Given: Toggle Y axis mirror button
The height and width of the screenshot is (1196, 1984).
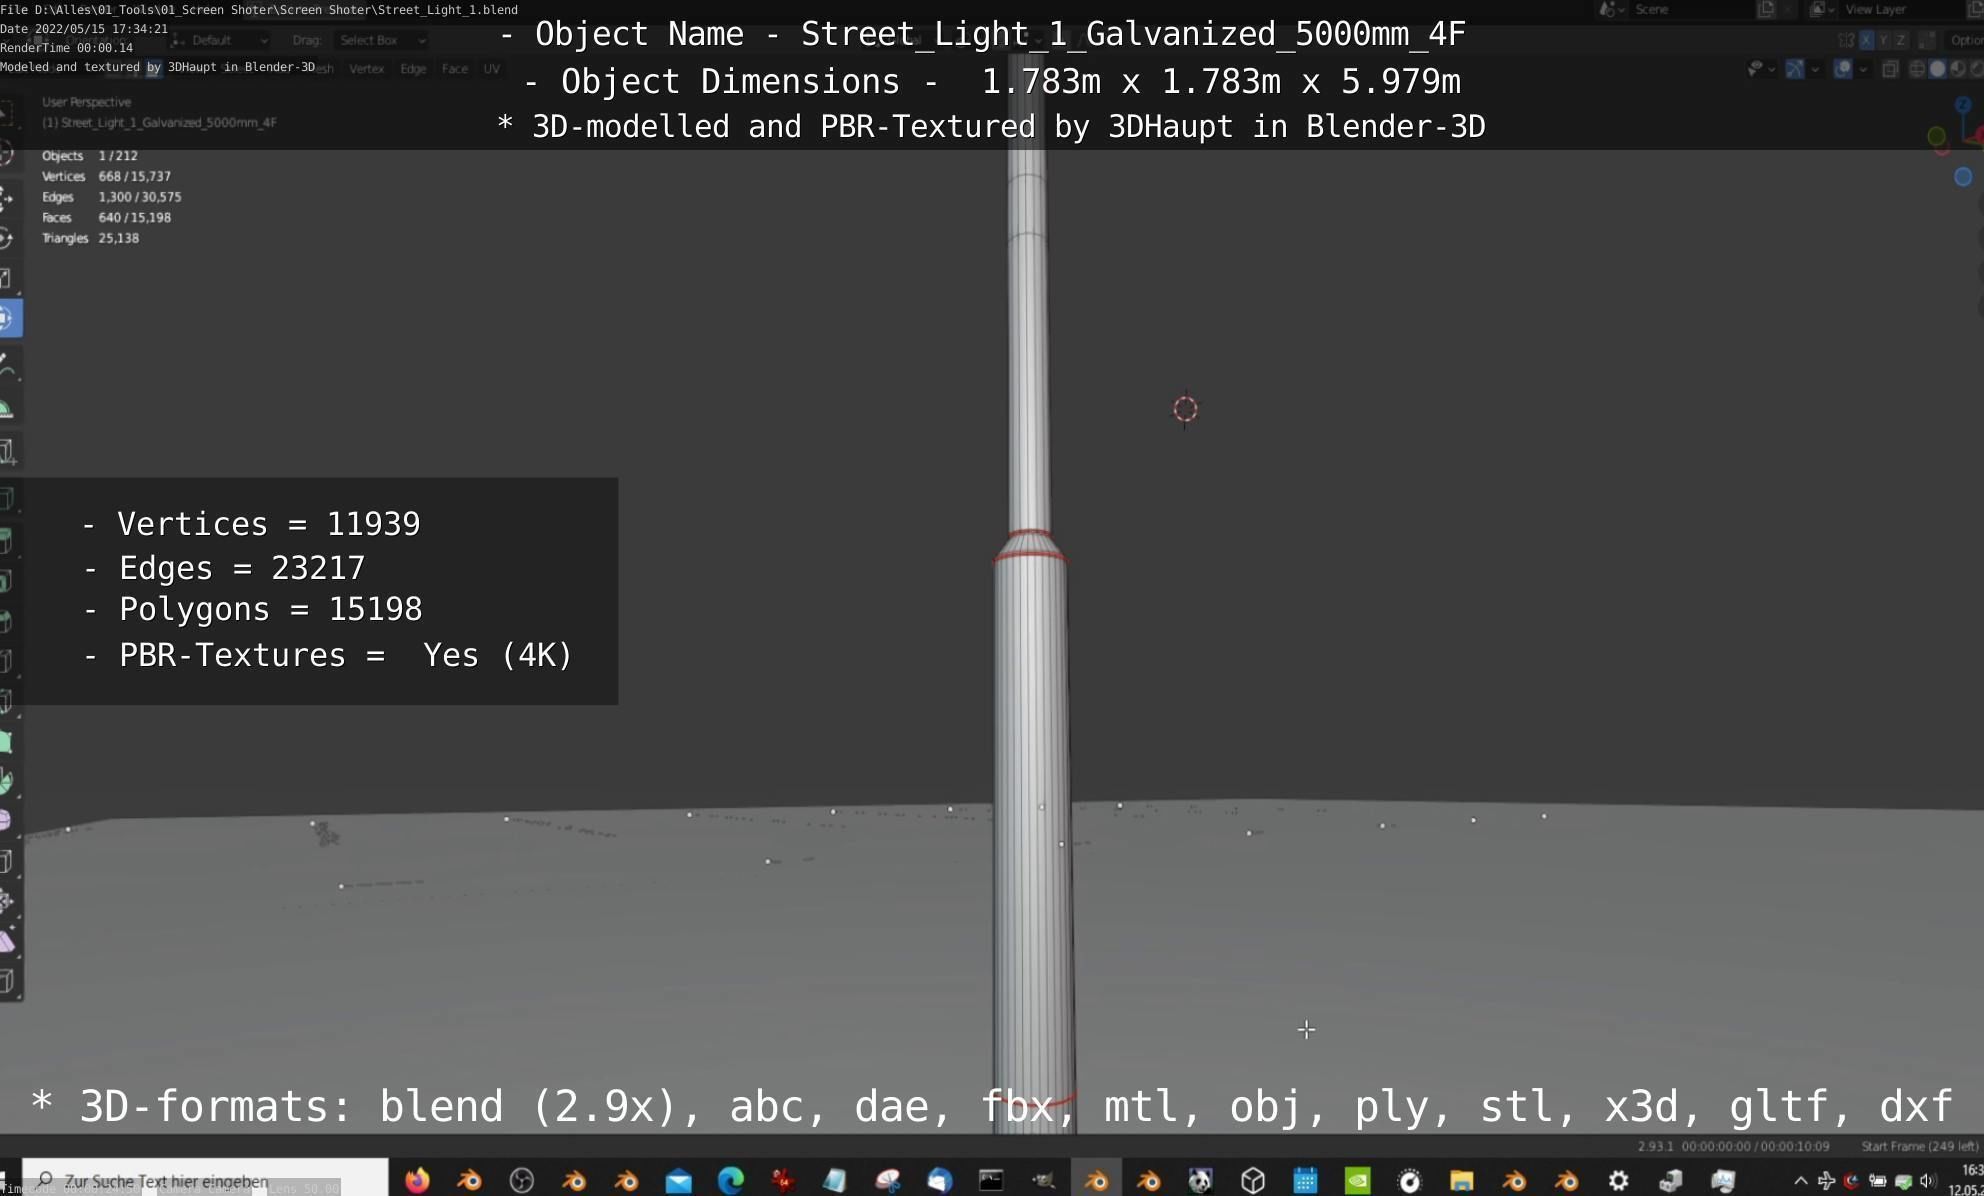Looking at the screenshot, I should point(1883,40).
